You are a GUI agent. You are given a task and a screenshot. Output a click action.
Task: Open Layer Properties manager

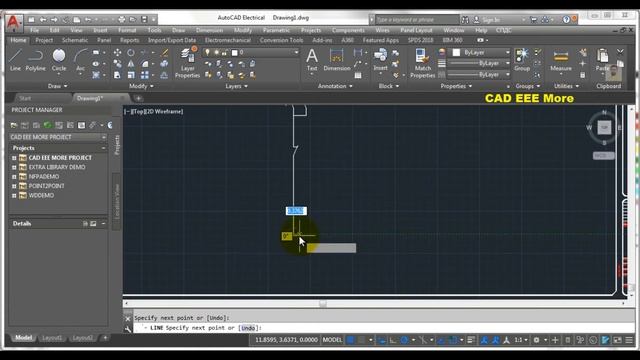point(187,62)
